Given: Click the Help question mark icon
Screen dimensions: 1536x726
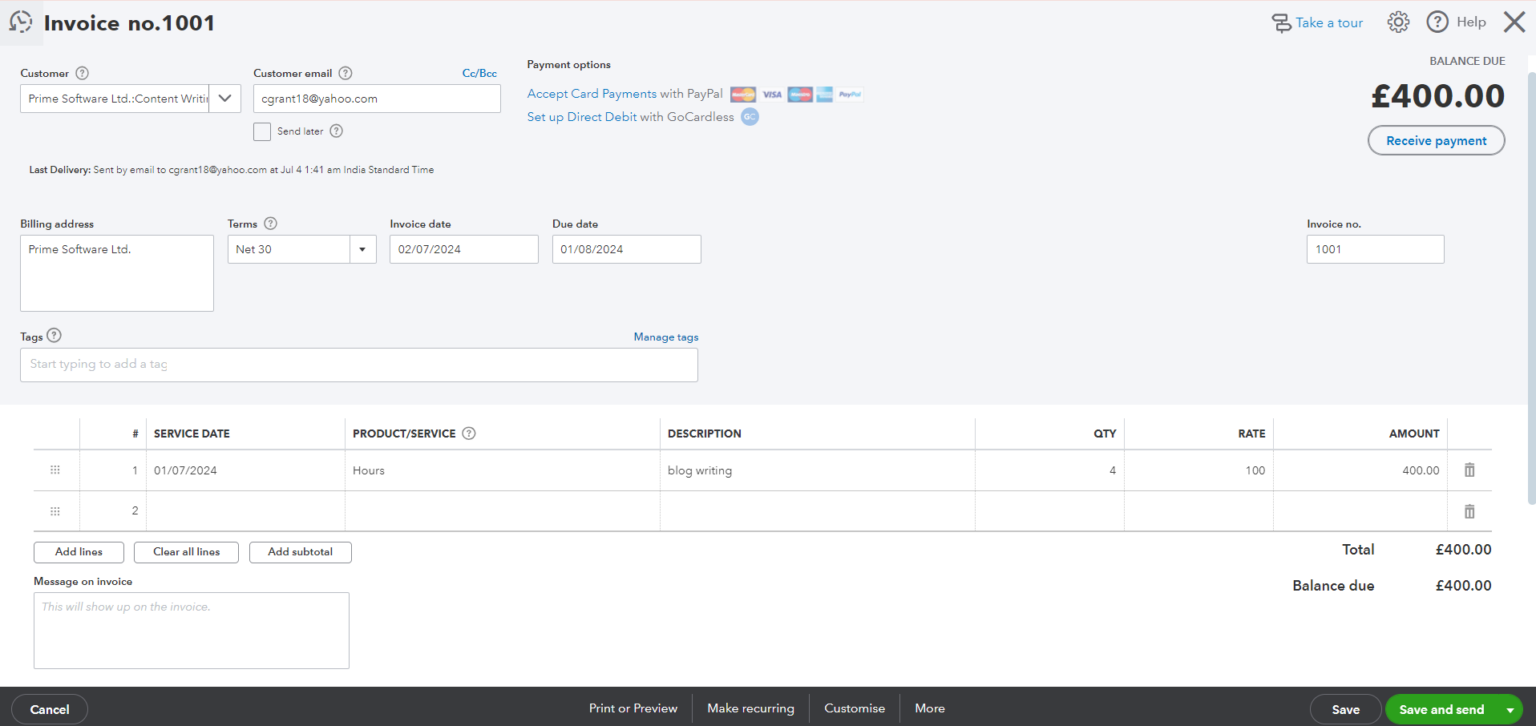Looking at the screenshot, I should point(1437,21).
